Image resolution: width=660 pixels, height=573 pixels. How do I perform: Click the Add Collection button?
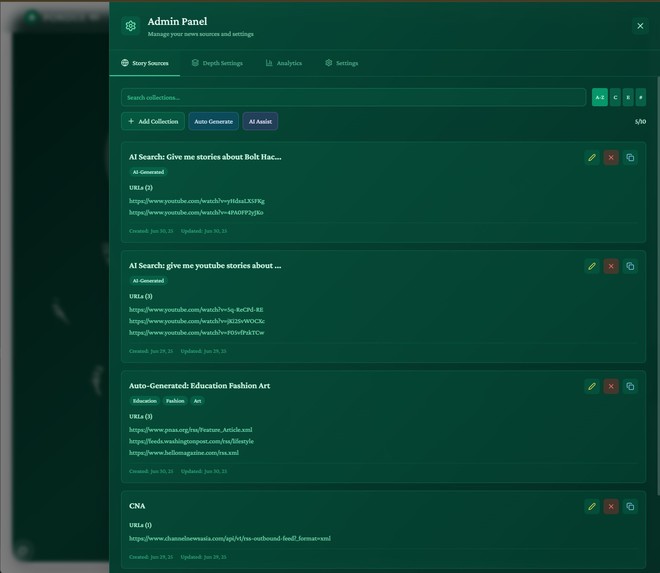click(x=153, y=121)
